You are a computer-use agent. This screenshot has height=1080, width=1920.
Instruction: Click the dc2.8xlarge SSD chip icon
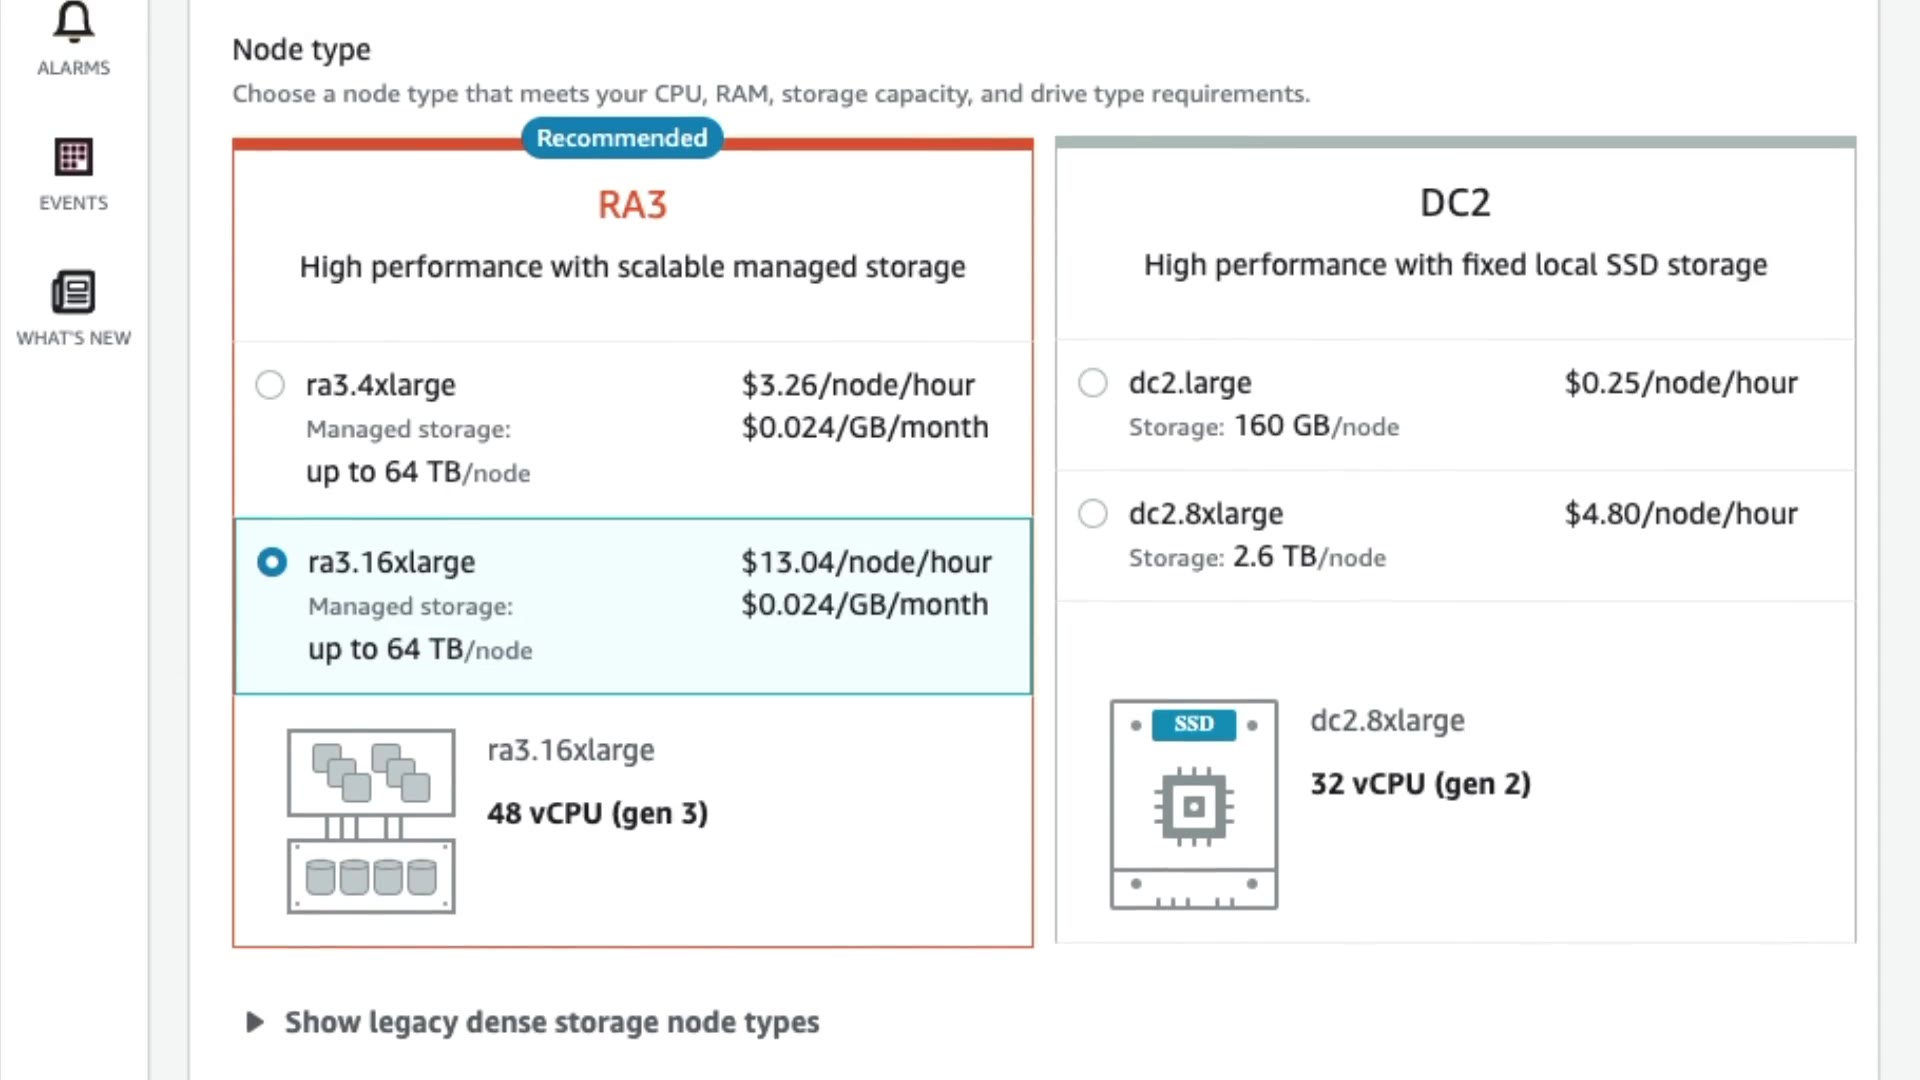1193,804
